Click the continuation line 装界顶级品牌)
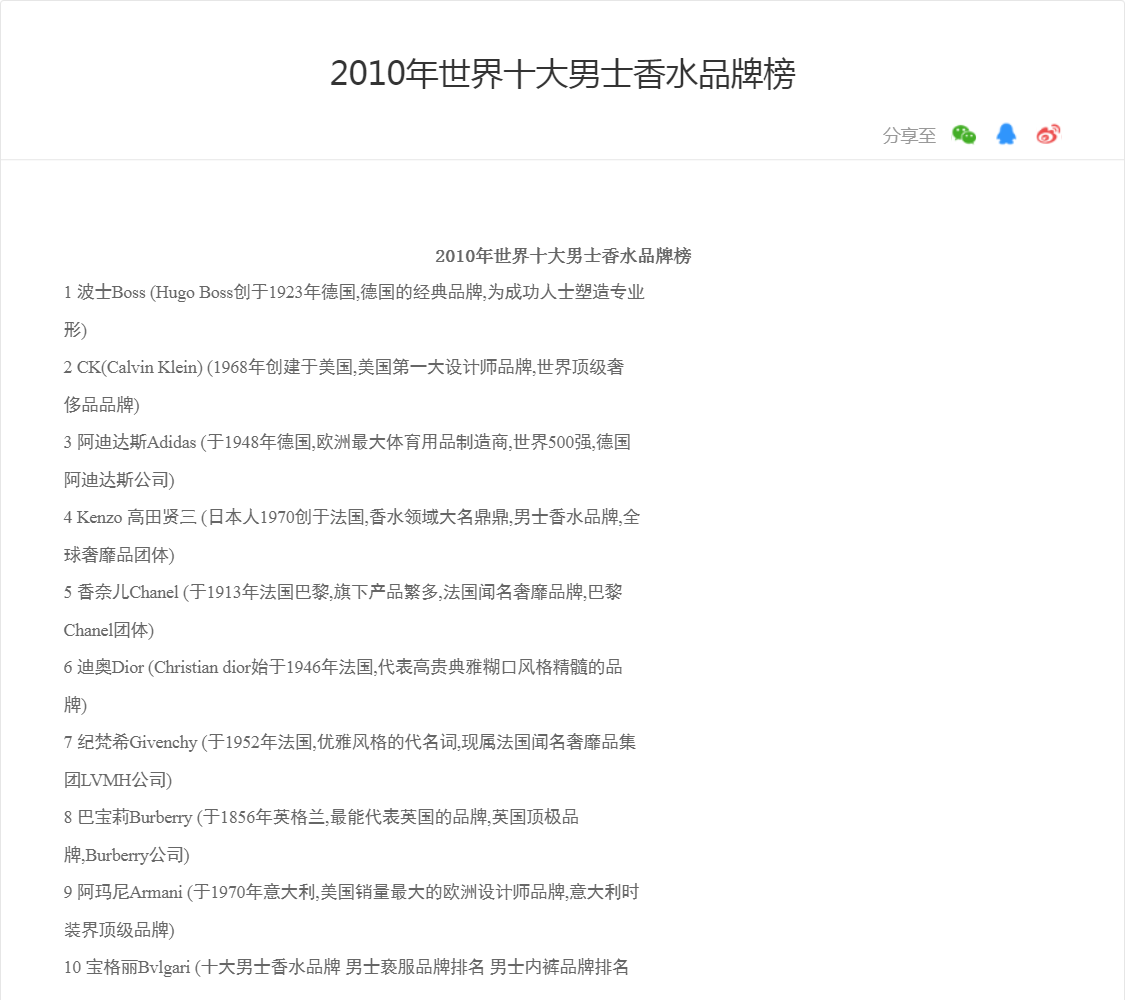 (x=119, y=930)
